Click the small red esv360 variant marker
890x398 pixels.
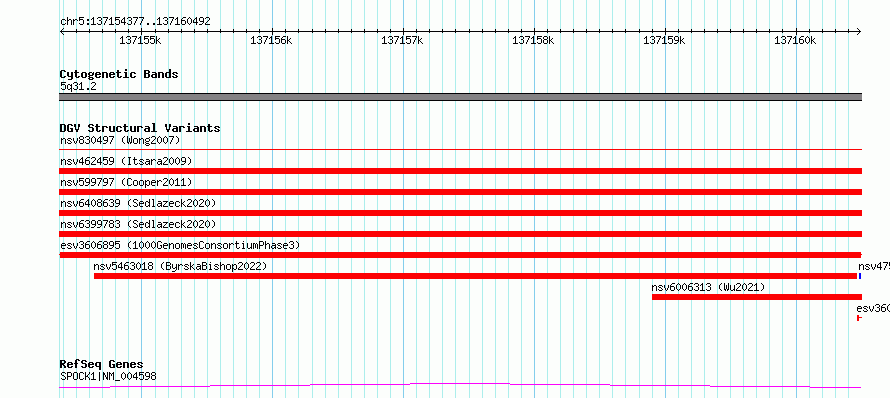click(x=859, y=318)
